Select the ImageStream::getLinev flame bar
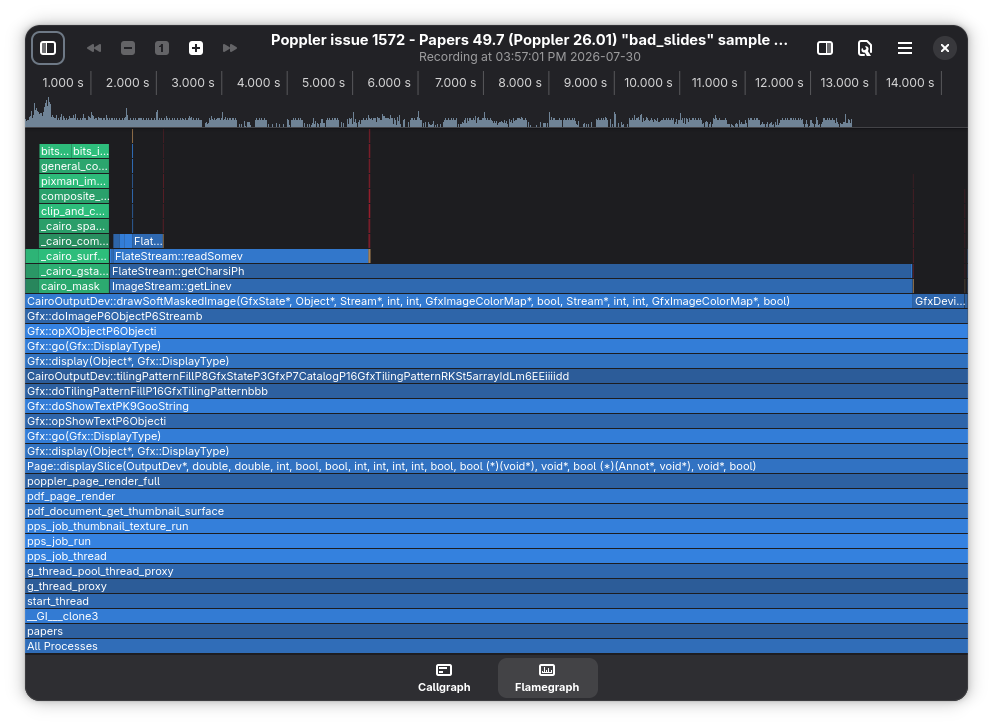The width and height of the screenshot is (993, 726). pos(511,286)
